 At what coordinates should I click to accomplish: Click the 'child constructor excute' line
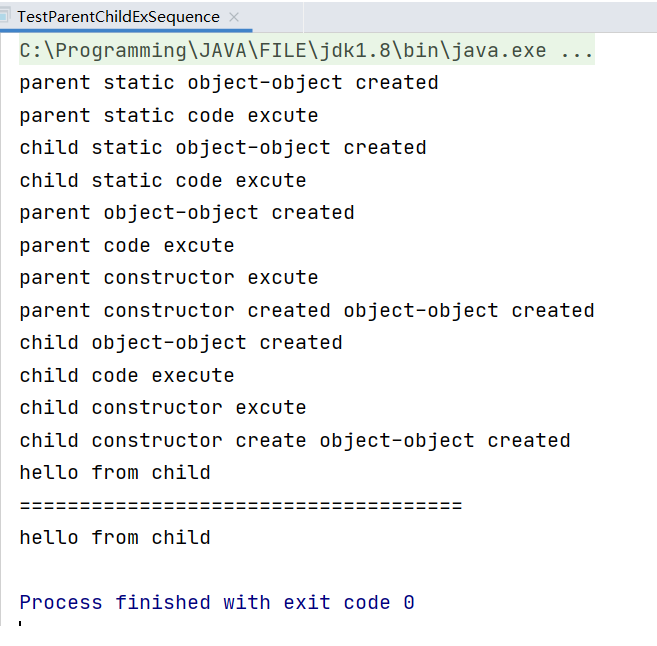162,408
